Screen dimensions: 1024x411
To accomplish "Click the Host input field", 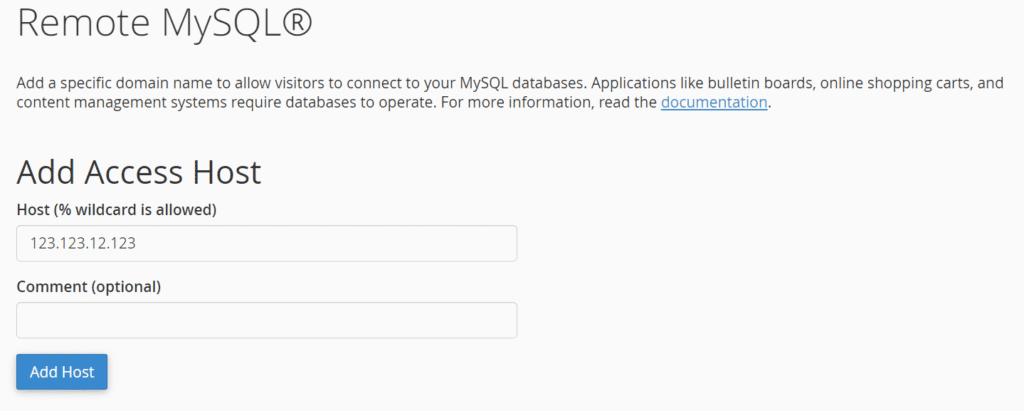I will 266,243.
